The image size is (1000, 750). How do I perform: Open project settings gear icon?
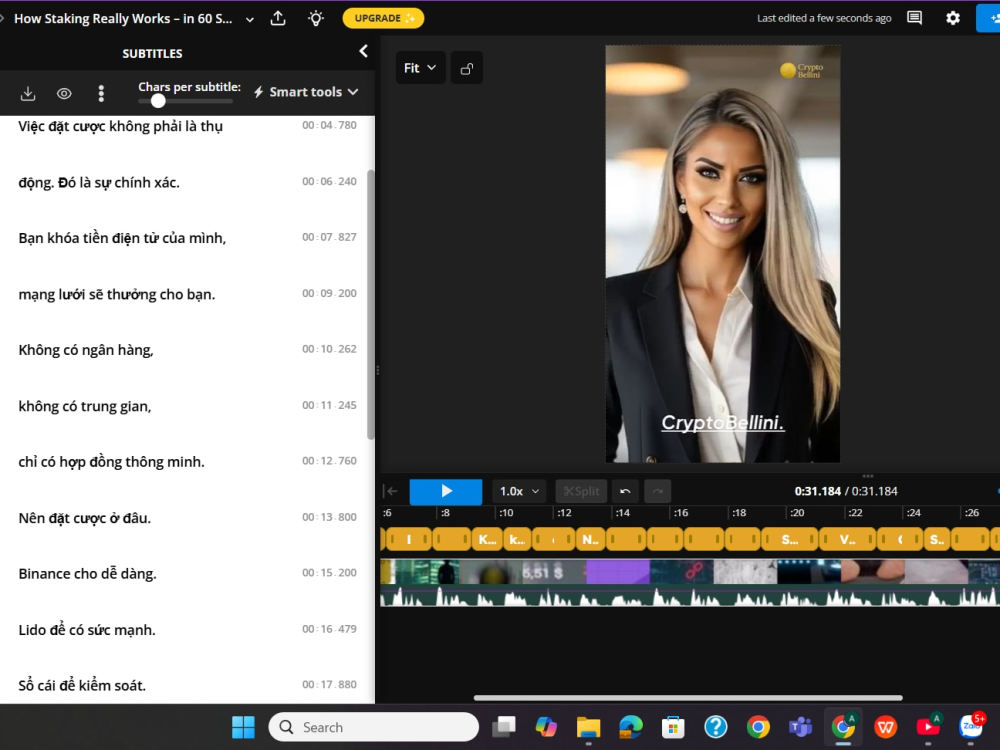pyautogui.click(x=953, y=18)
